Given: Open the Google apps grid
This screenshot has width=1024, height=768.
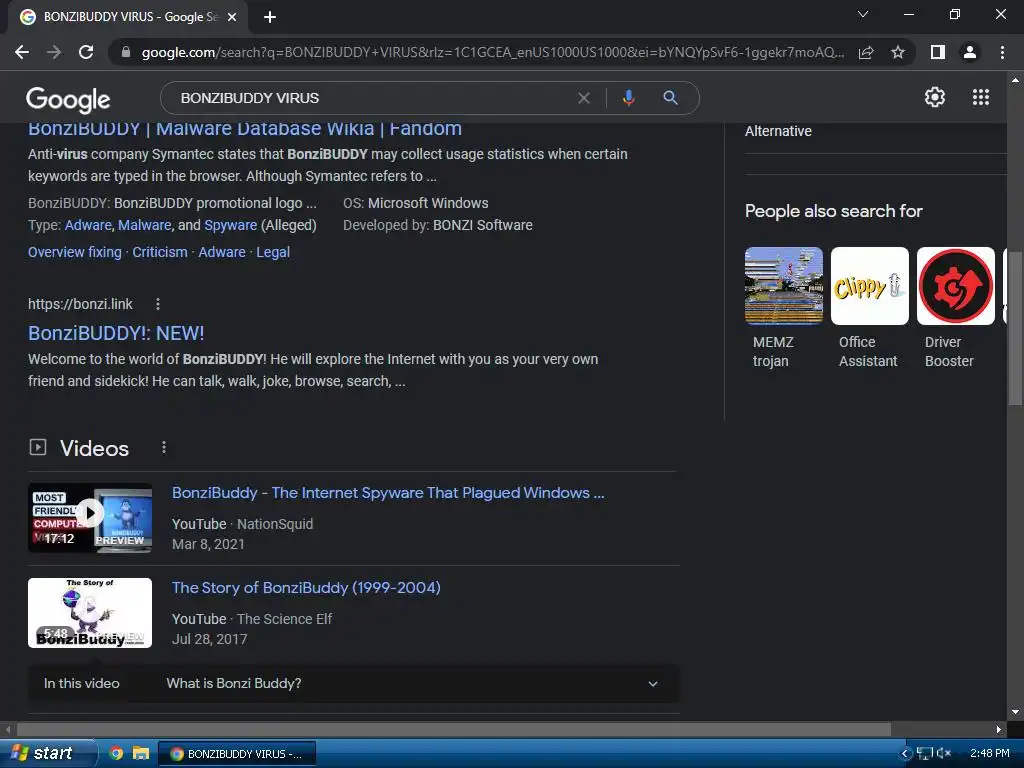Looking at the screenshot, I should pyautogui.click(x=981, y=97).
